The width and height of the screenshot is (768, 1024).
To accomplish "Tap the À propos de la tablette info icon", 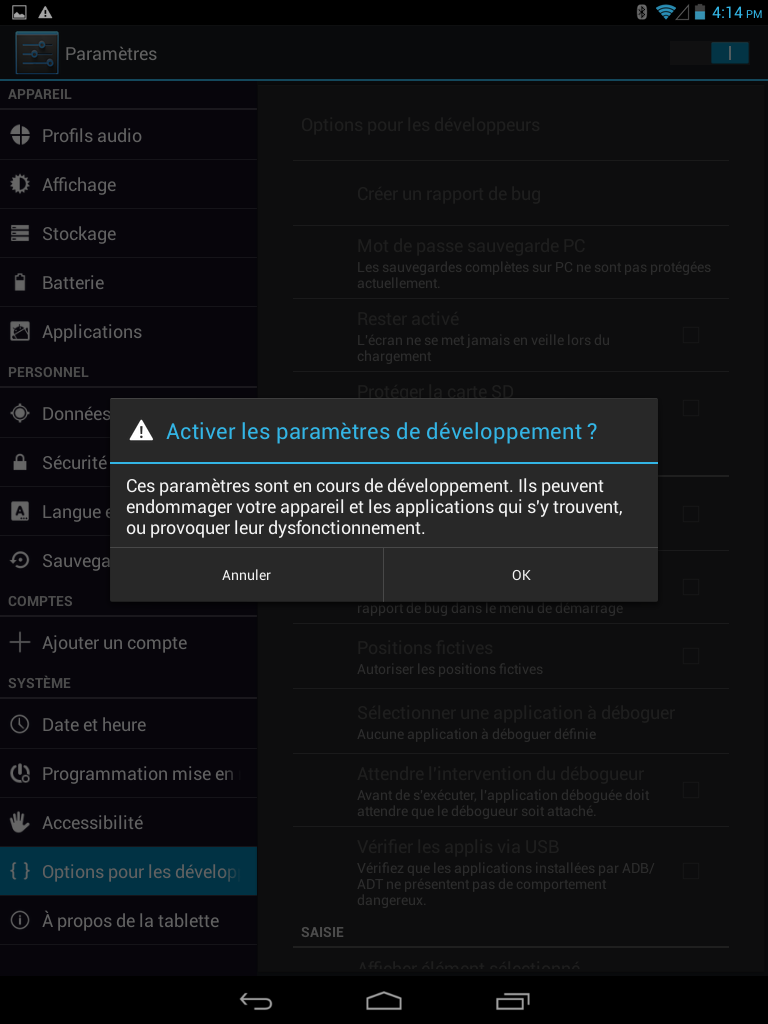I will (20, 920).
